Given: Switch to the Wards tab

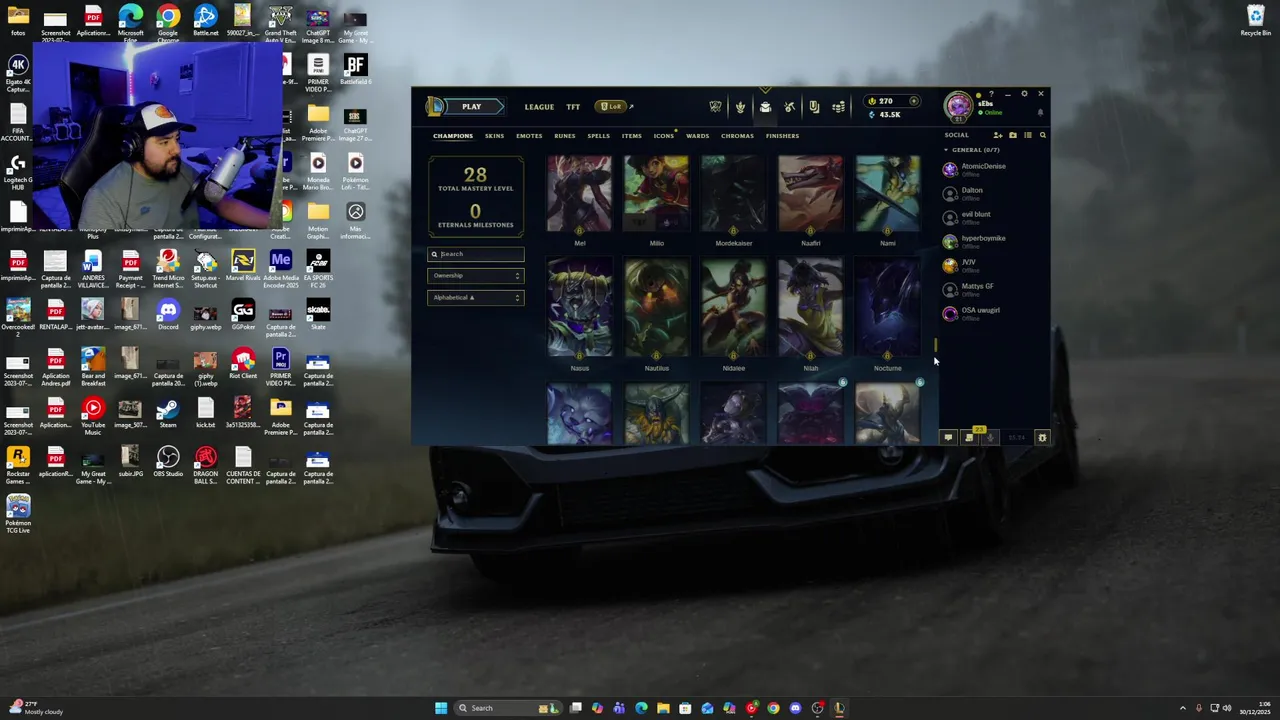Looking at the screenshot, I should (697, 136).
